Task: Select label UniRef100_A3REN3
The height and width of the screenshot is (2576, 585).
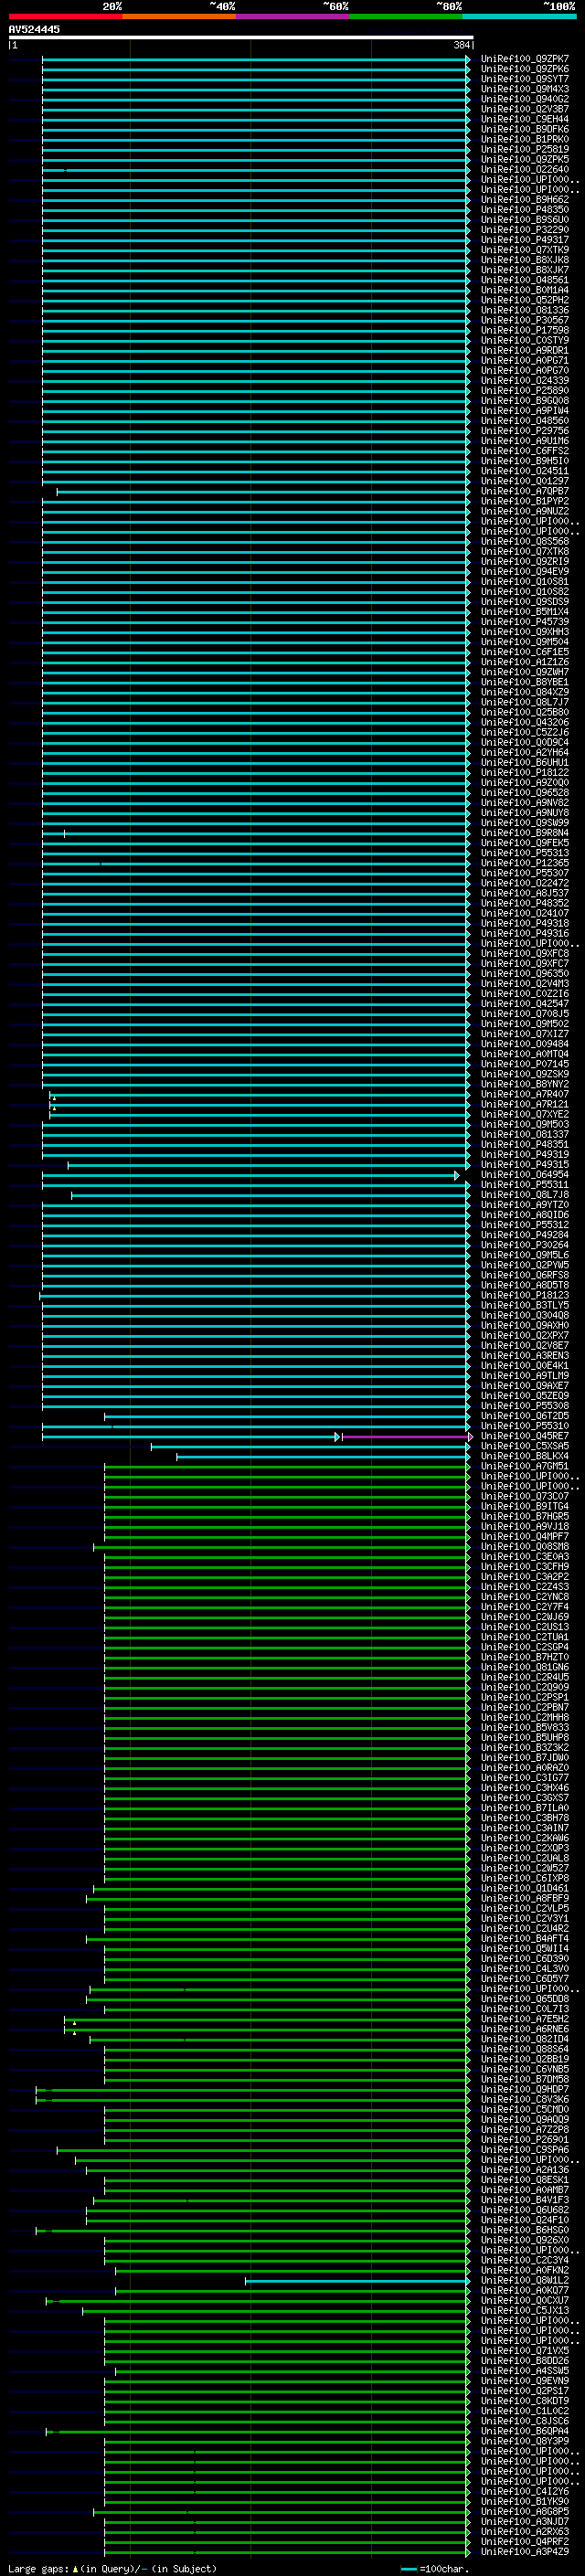Action: [x=525, y=1356]
